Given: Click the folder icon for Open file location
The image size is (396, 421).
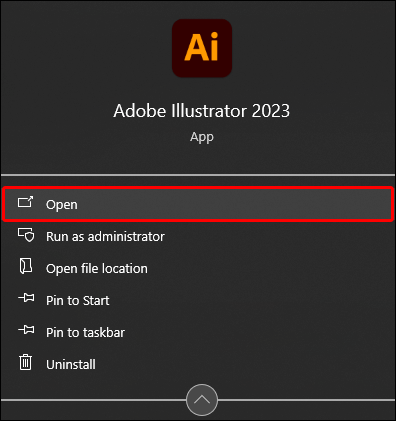Looking at the screenshot, I should tap(26, 266).
